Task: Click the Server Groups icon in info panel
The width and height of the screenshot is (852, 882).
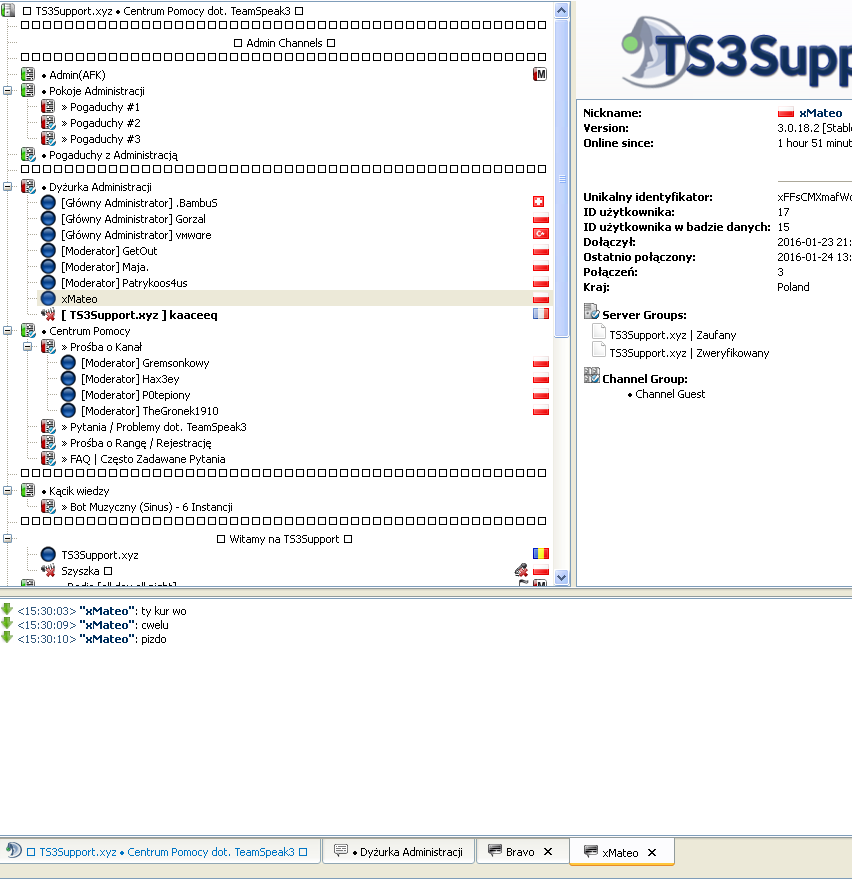Action: [x=592, y=312]
